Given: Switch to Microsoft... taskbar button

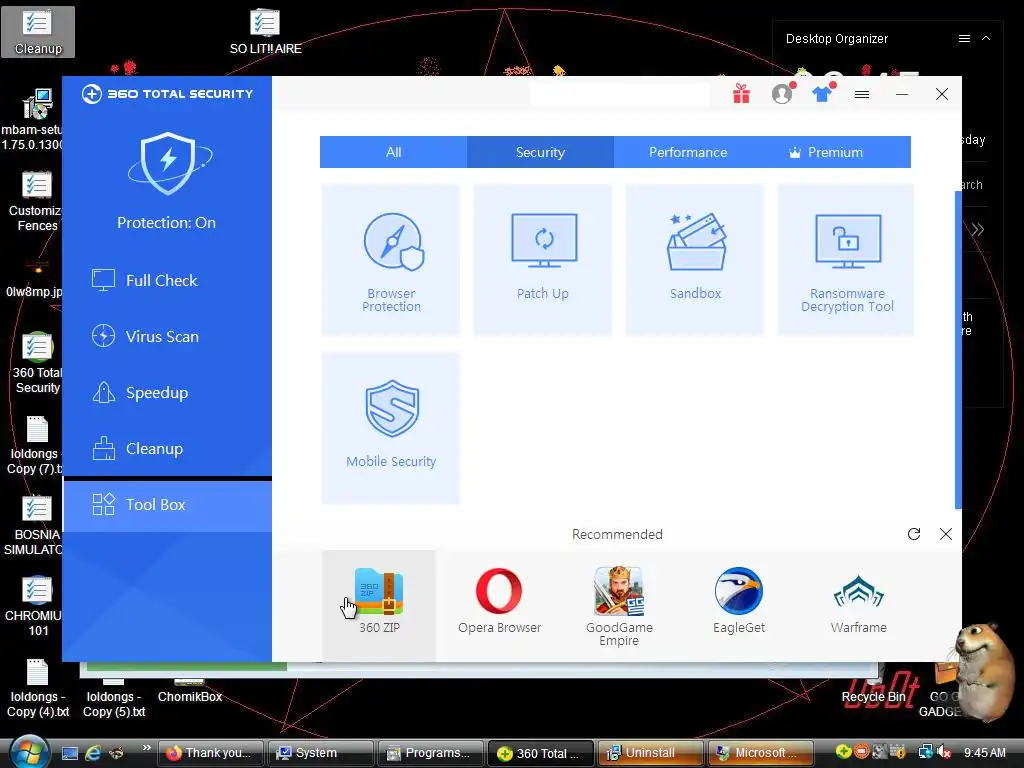Looking at the screenshot, I should click(761, 753).
